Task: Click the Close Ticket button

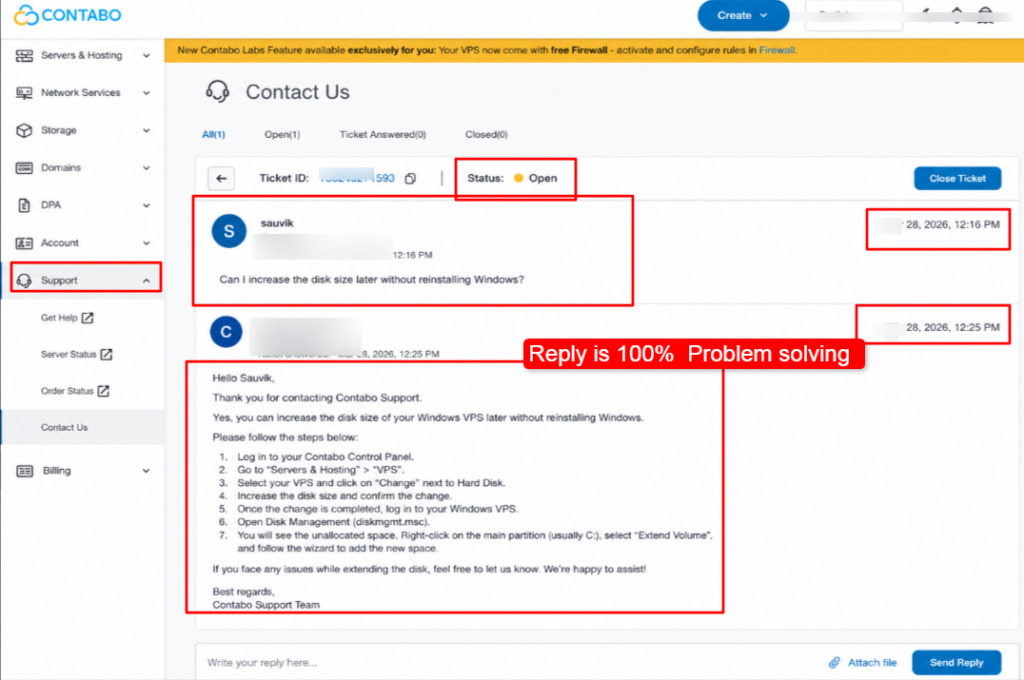Action: [957, 178]
